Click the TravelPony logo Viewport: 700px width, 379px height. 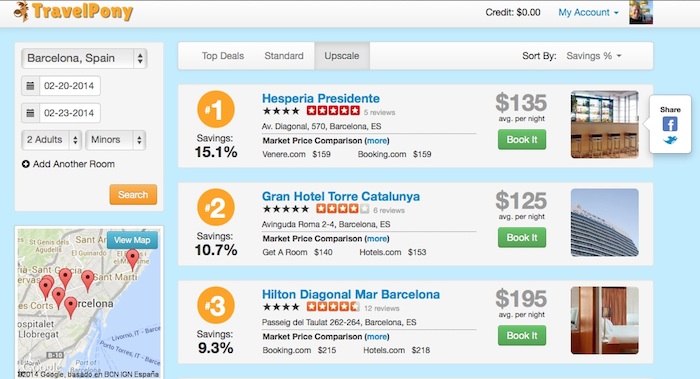pos(74,12)
